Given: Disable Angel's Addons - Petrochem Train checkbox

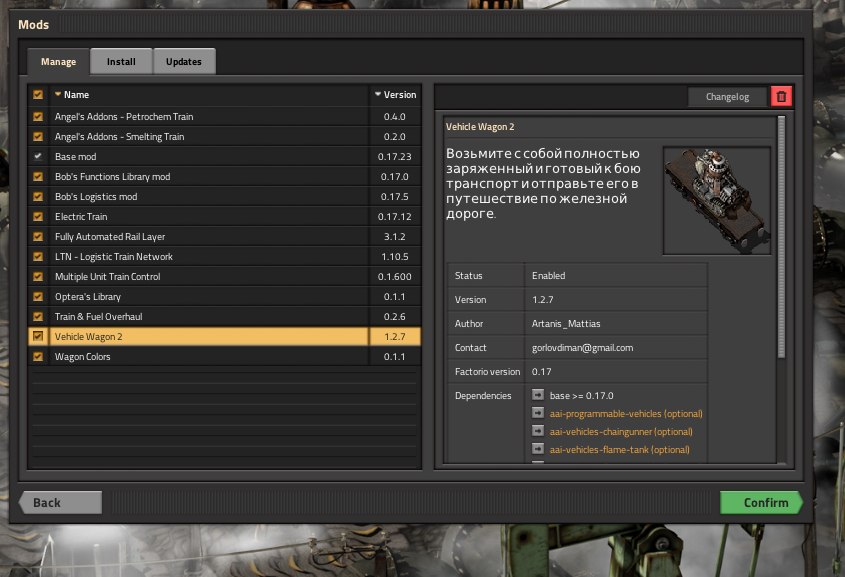Looking at the screenshot, I should 38,116.
